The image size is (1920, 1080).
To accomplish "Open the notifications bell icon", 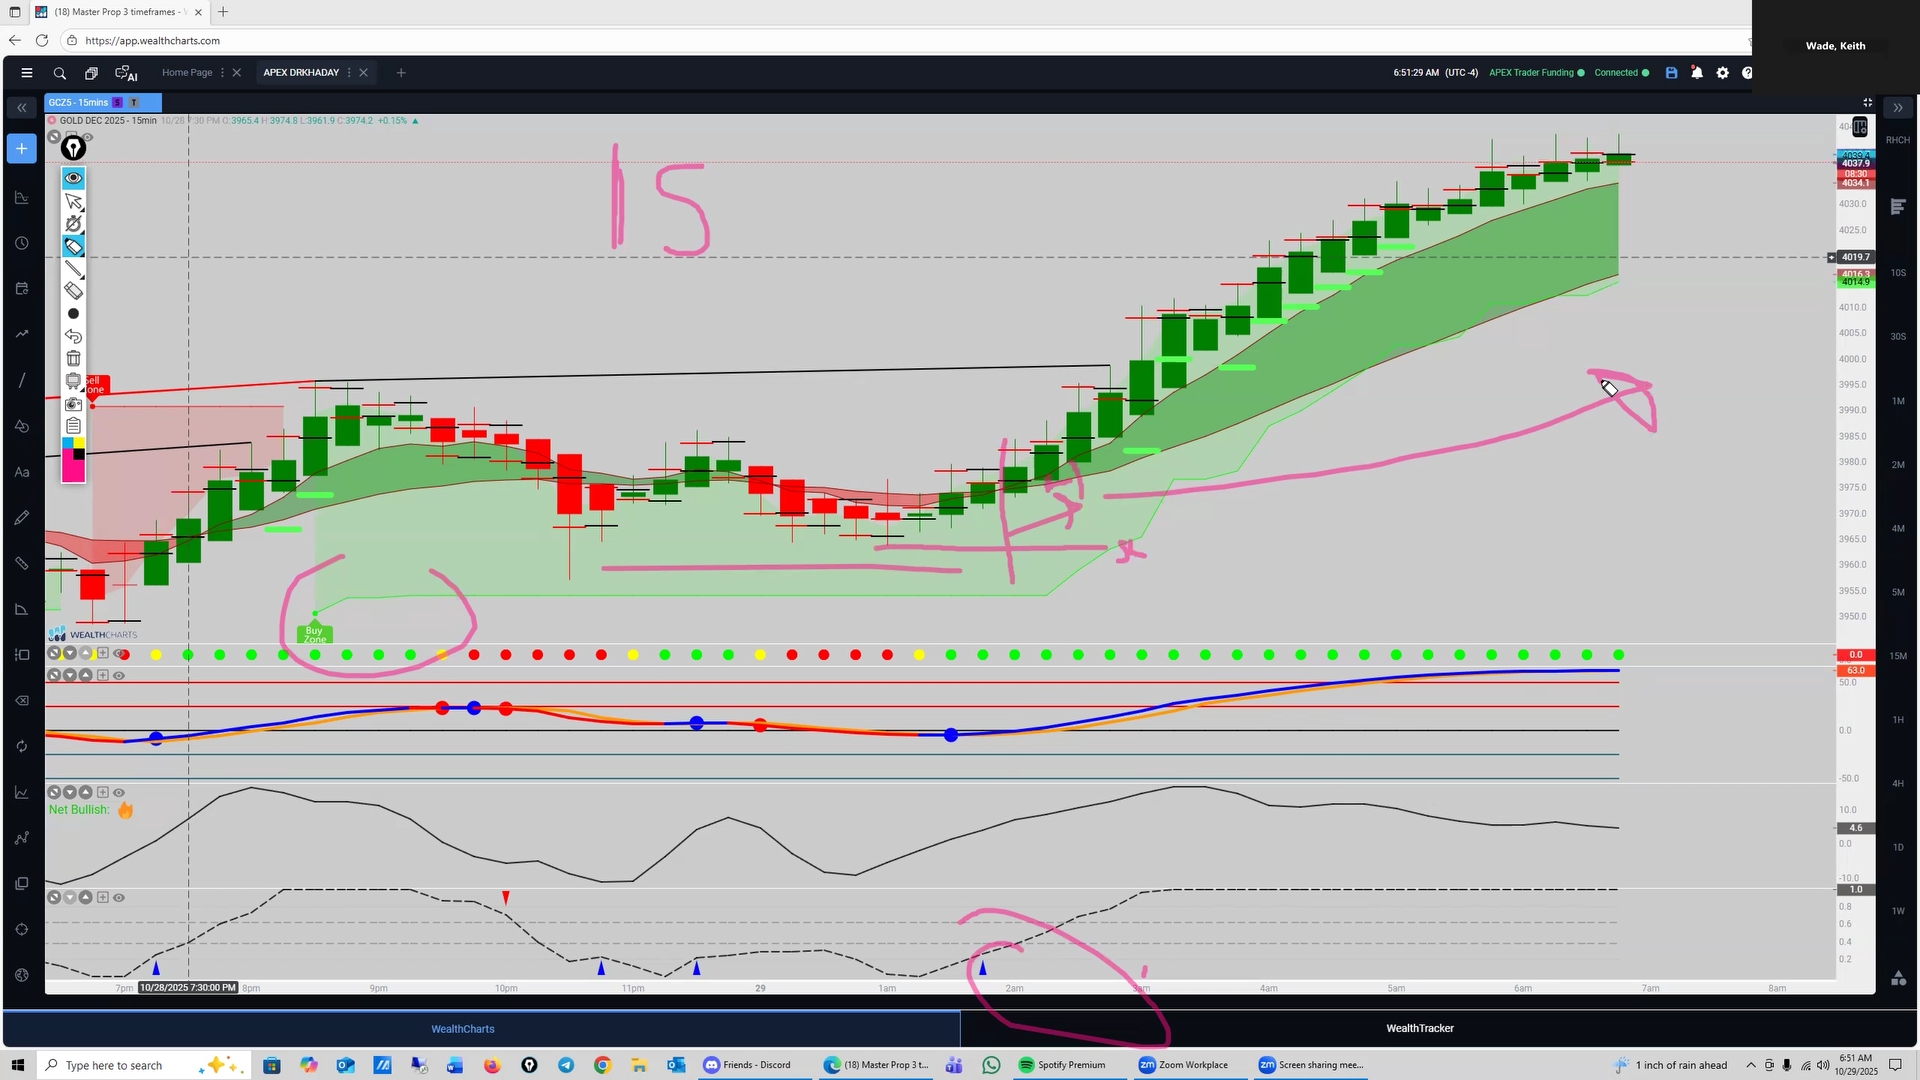I will coord(1697,73).
